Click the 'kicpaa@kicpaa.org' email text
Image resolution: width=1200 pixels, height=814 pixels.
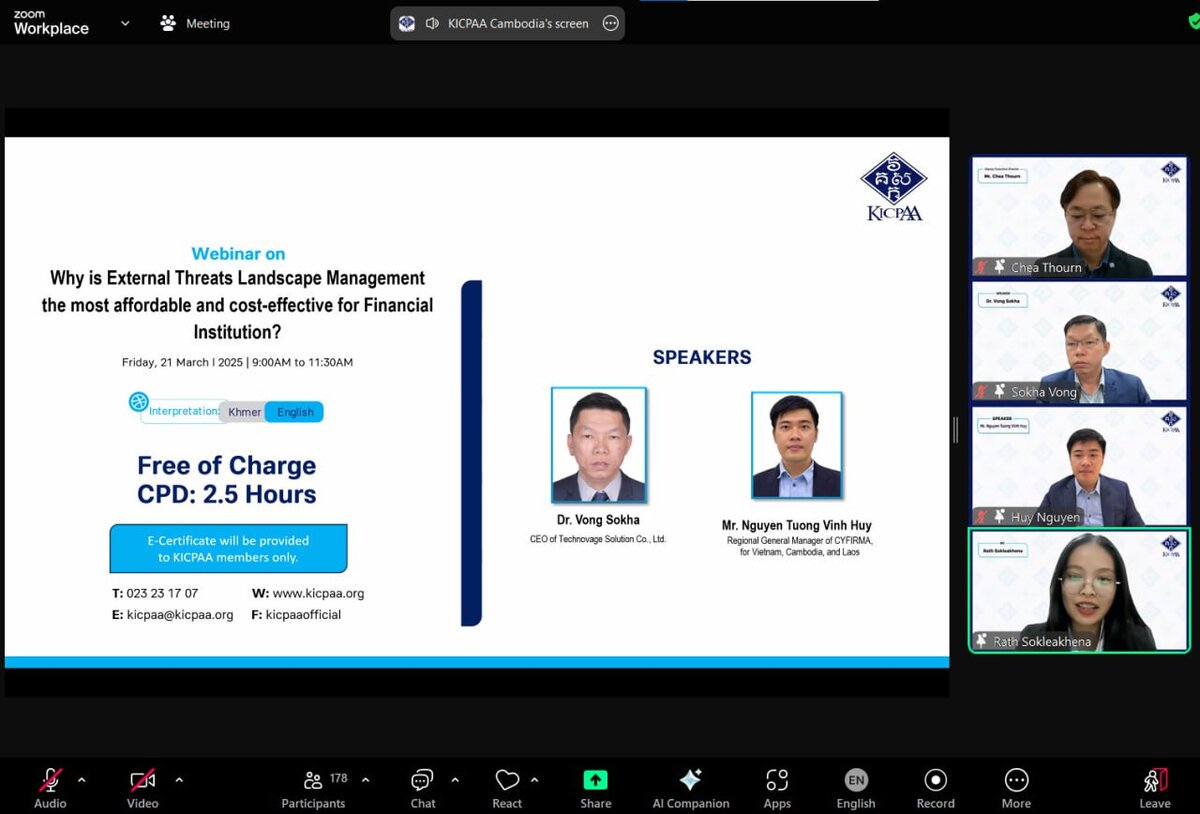click(x=180, y=615)
